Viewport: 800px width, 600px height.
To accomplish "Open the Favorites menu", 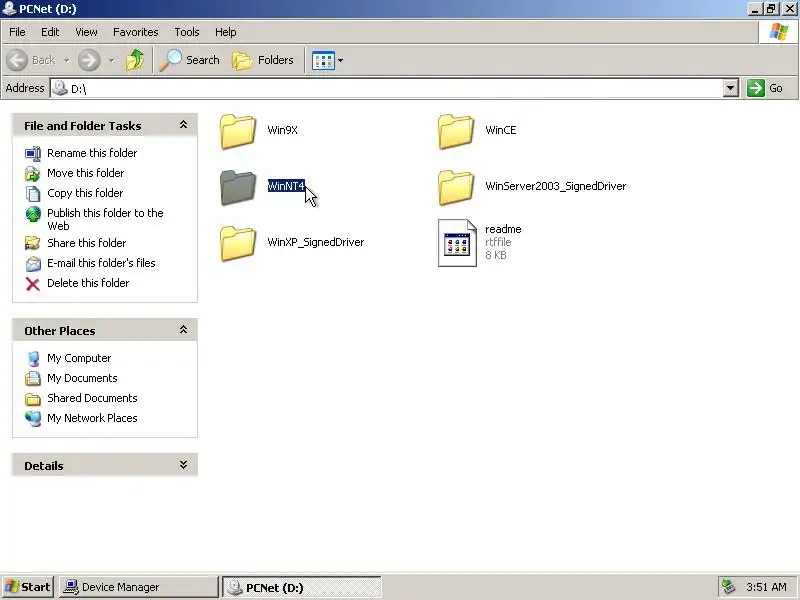I will coord(136,32).
